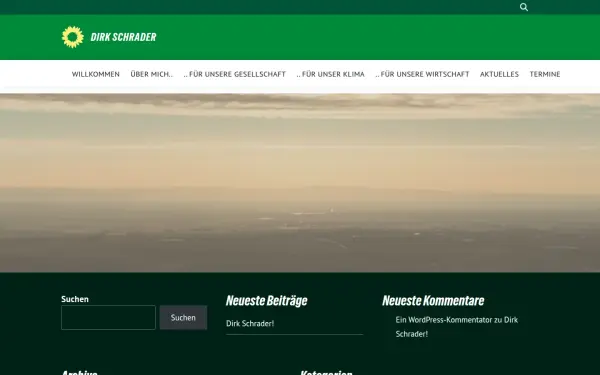Click the Suchen submit button
The width and height of the screenshot is (600, 375).
coord(183,318)
